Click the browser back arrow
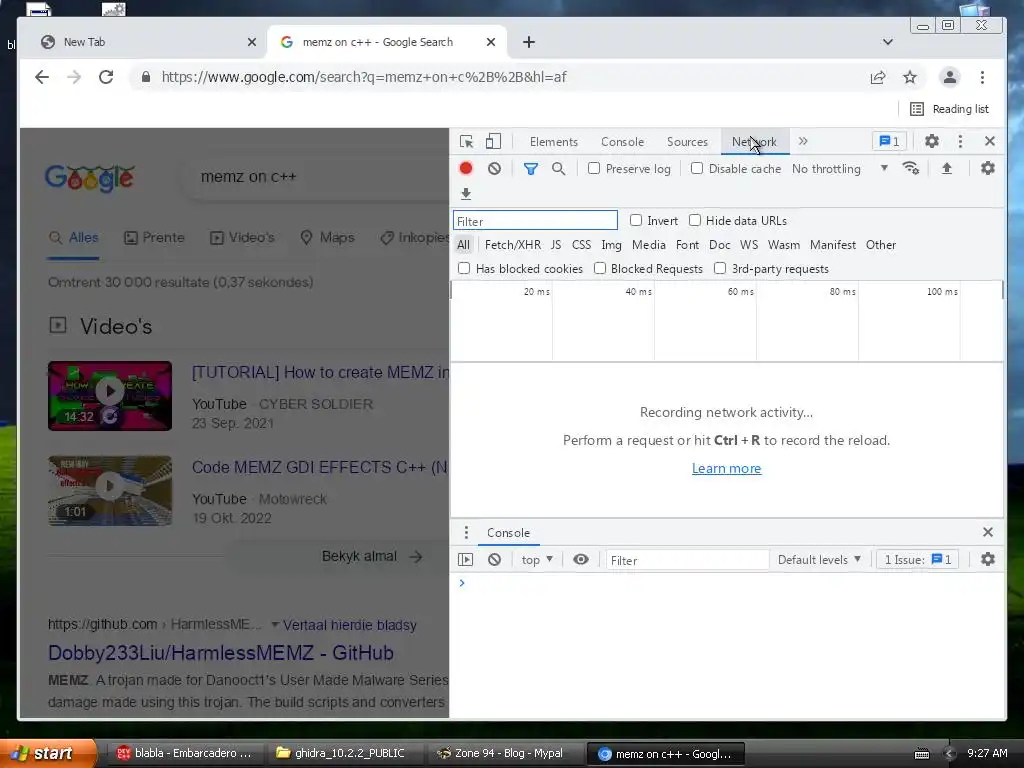Screen dimensions: 1024x768 pos(42,77)
